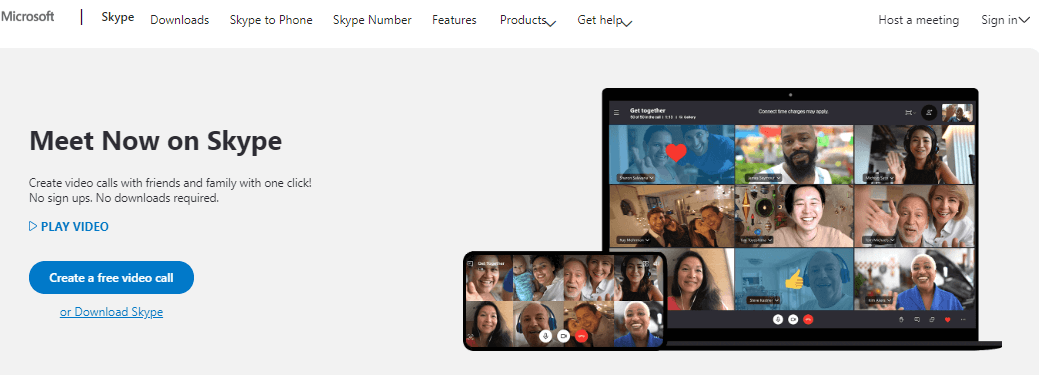Expand the Get help dropdown menu
1039x375 pixels.
tap(605, 20)
